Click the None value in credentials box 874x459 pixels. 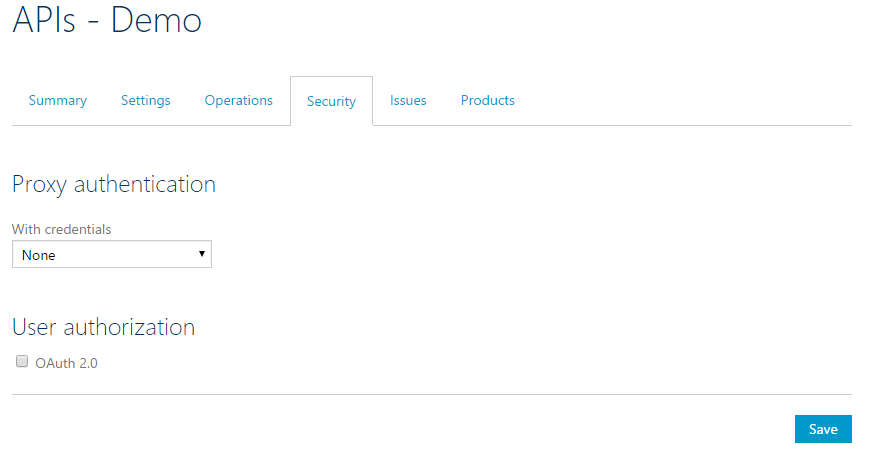39,255
